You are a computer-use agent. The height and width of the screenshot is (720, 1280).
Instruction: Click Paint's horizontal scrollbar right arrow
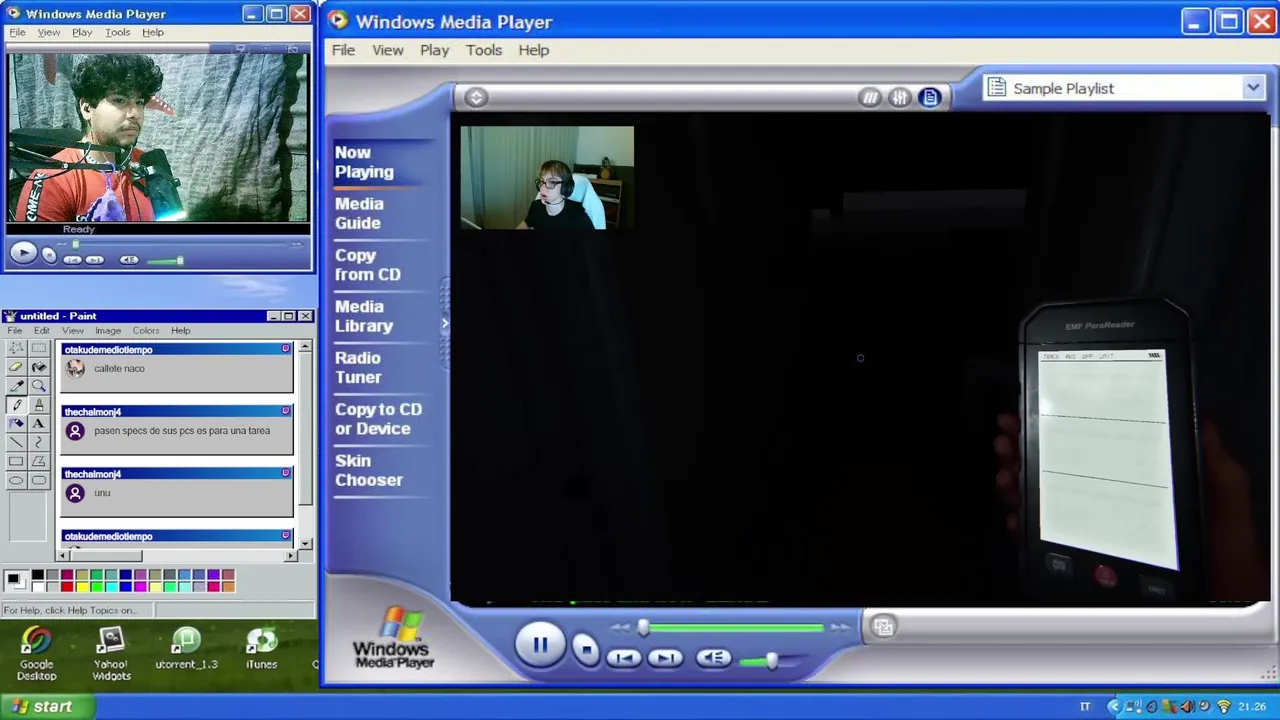291,556
